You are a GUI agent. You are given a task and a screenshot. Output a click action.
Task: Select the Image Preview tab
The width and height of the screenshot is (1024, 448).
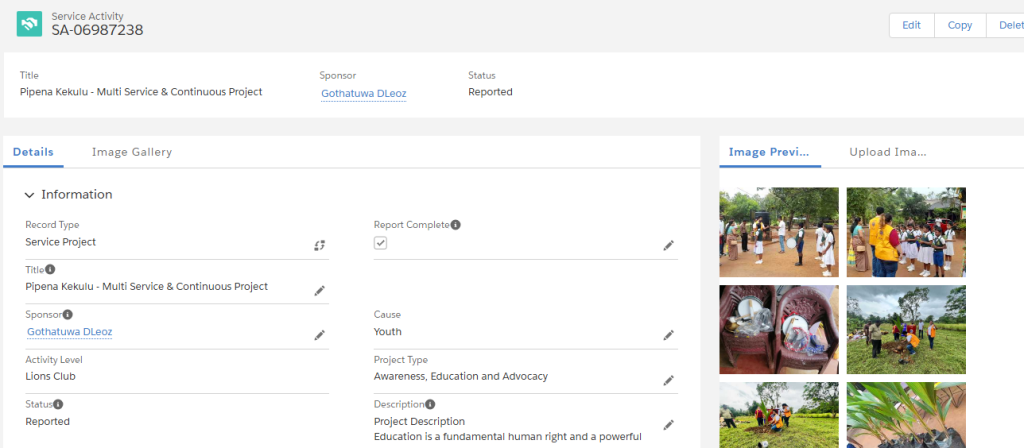click(x=769, y=152)
